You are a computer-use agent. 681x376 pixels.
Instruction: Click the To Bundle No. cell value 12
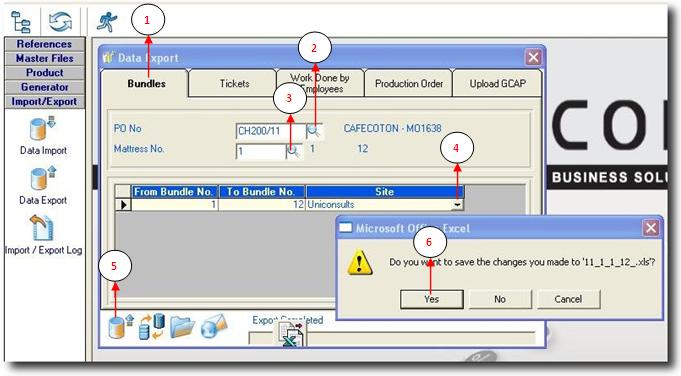click(x=262, y=204)
